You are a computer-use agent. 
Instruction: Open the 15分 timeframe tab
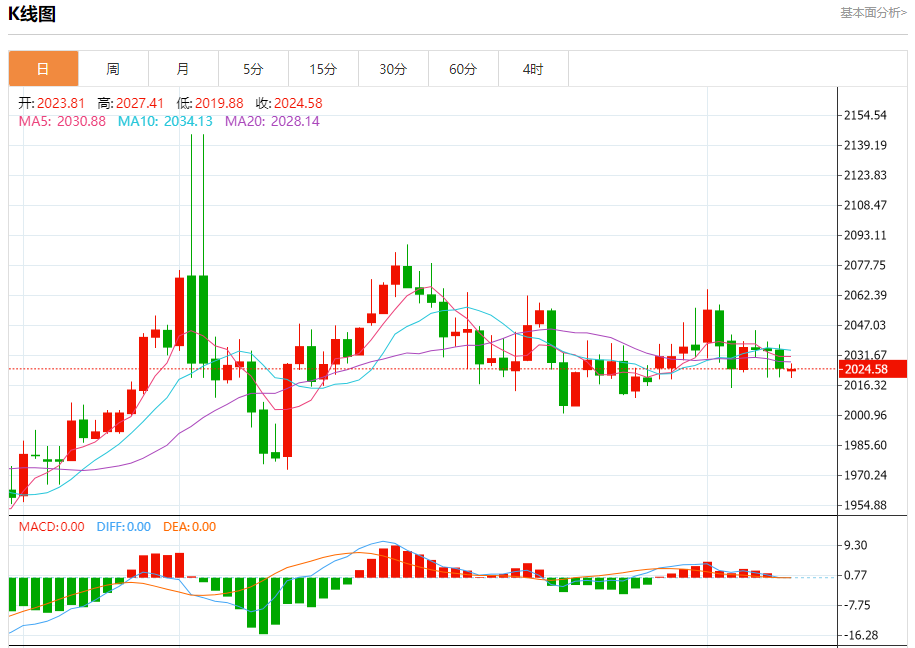tap(323, 69)
